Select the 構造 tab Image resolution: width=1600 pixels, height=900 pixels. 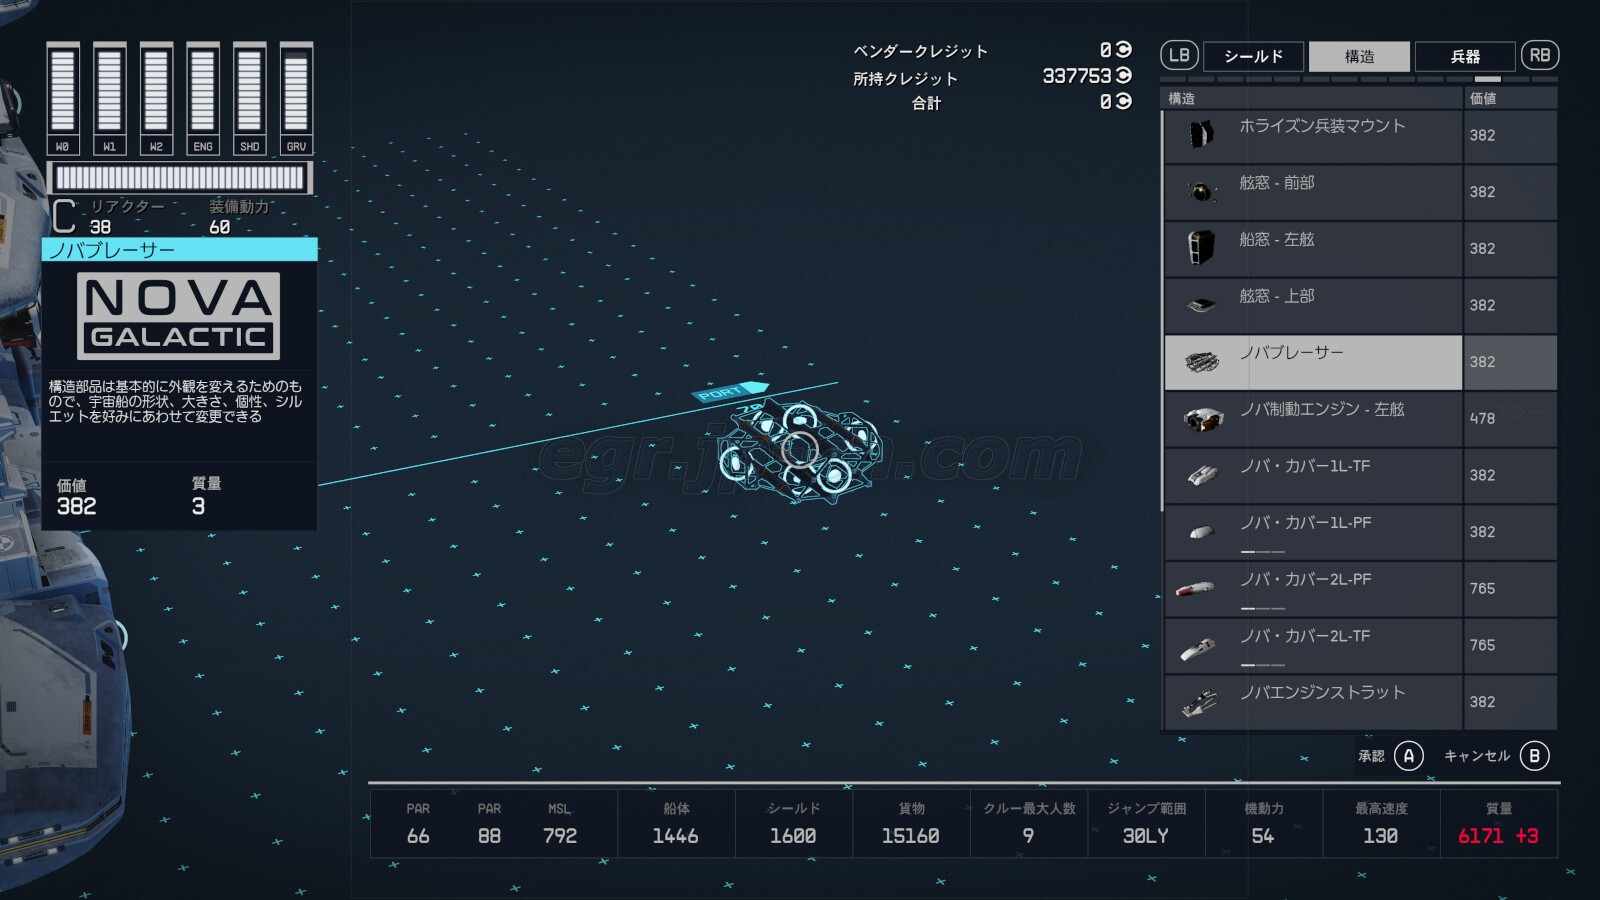(x=1359, y=56)
